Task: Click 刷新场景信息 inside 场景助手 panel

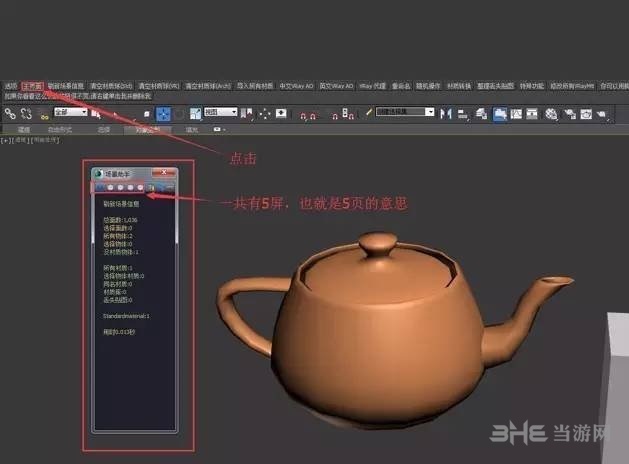Action: click(121, 204)
